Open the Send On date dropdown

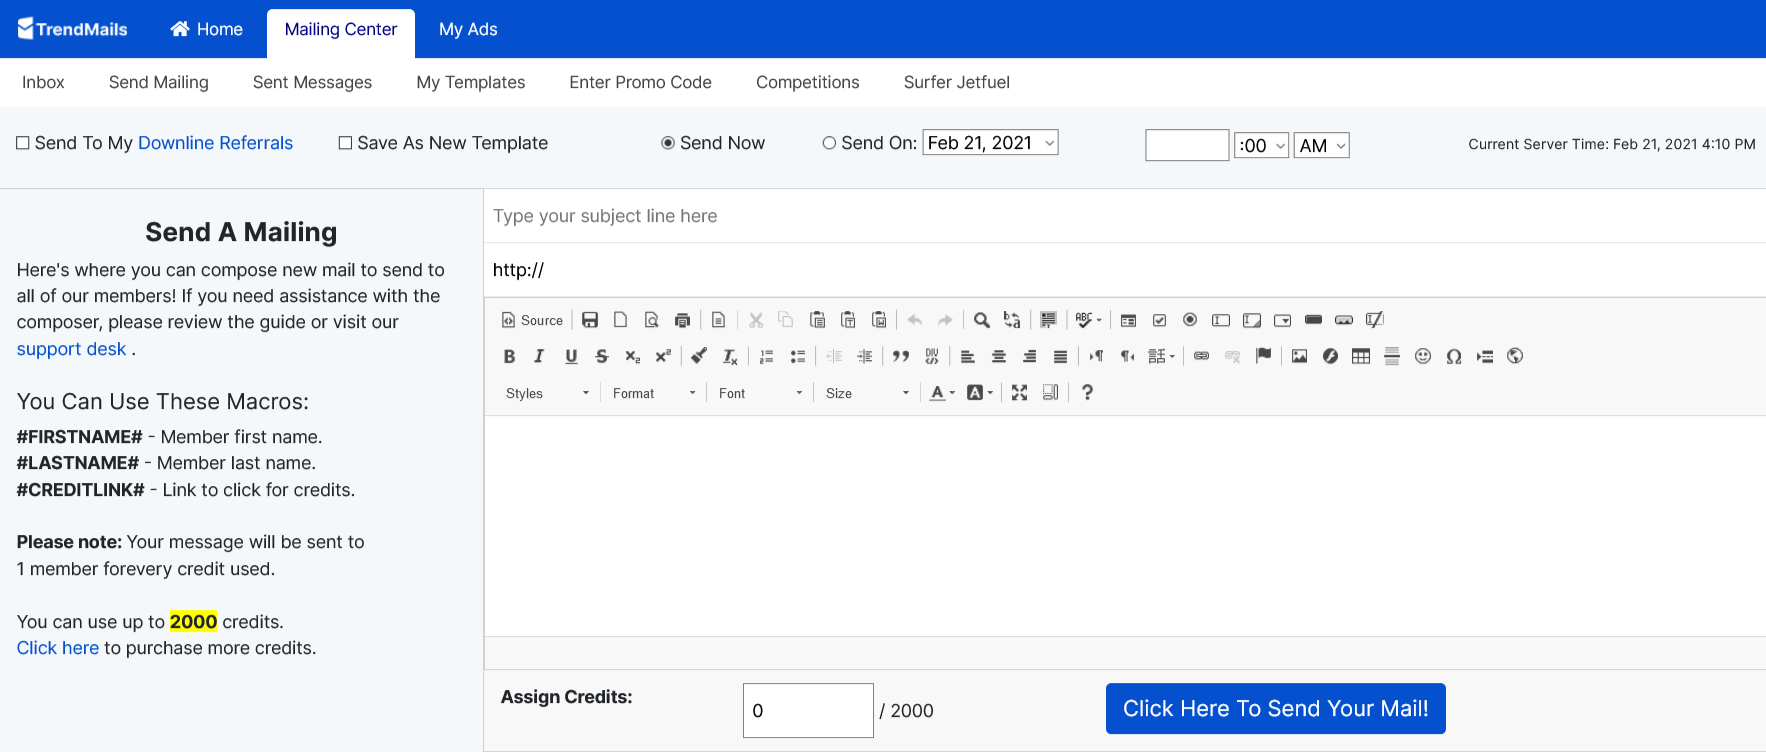point(990,143)
